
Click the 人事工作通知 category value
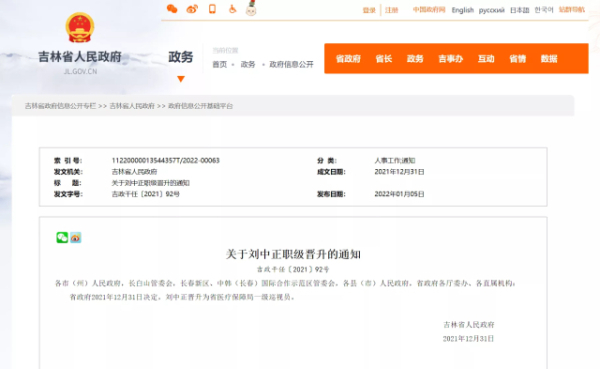[395, 160]
